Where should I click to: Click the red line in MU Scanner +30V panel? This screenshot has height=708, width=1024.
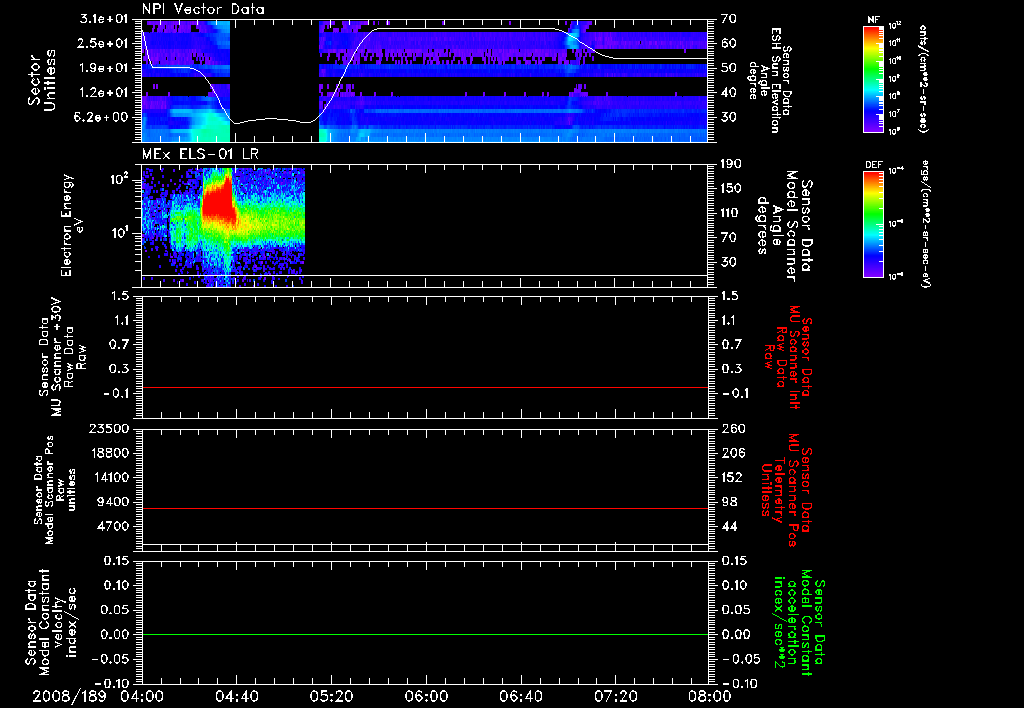tap(425, 387)
